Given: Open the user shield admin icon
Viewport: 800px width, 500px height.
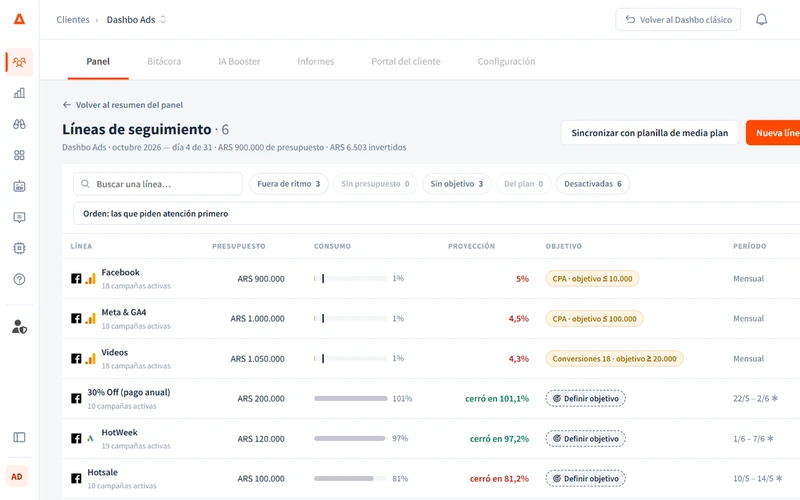Looking at the screenshot, I should pyautogui.click(x=19, y=327).
